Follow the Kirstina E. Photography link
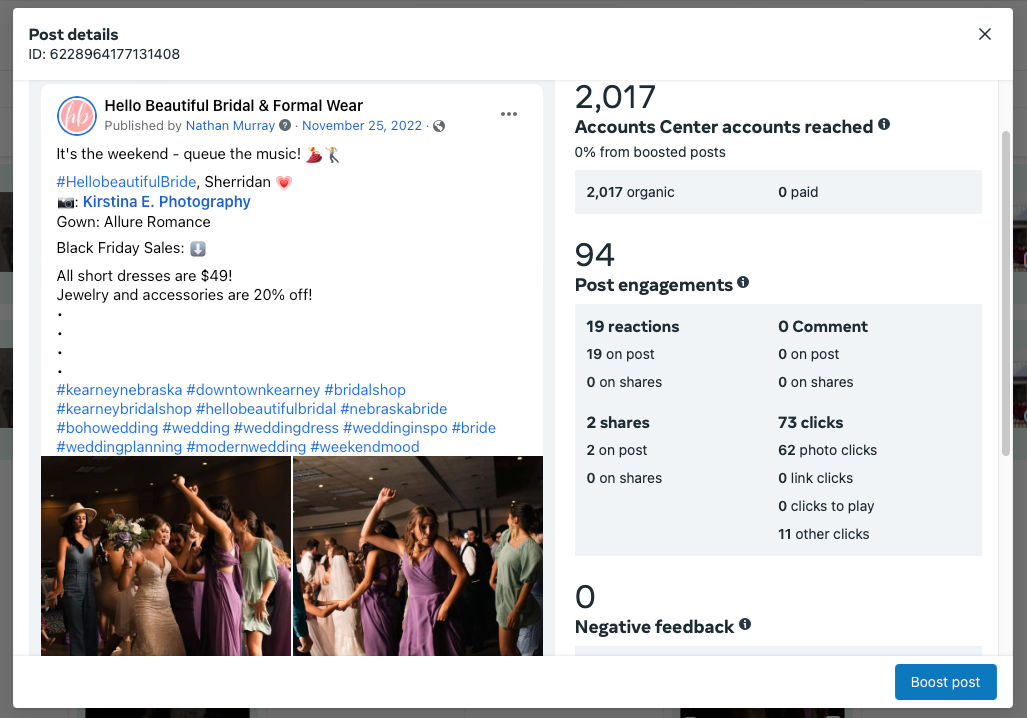 click(166, 201)
